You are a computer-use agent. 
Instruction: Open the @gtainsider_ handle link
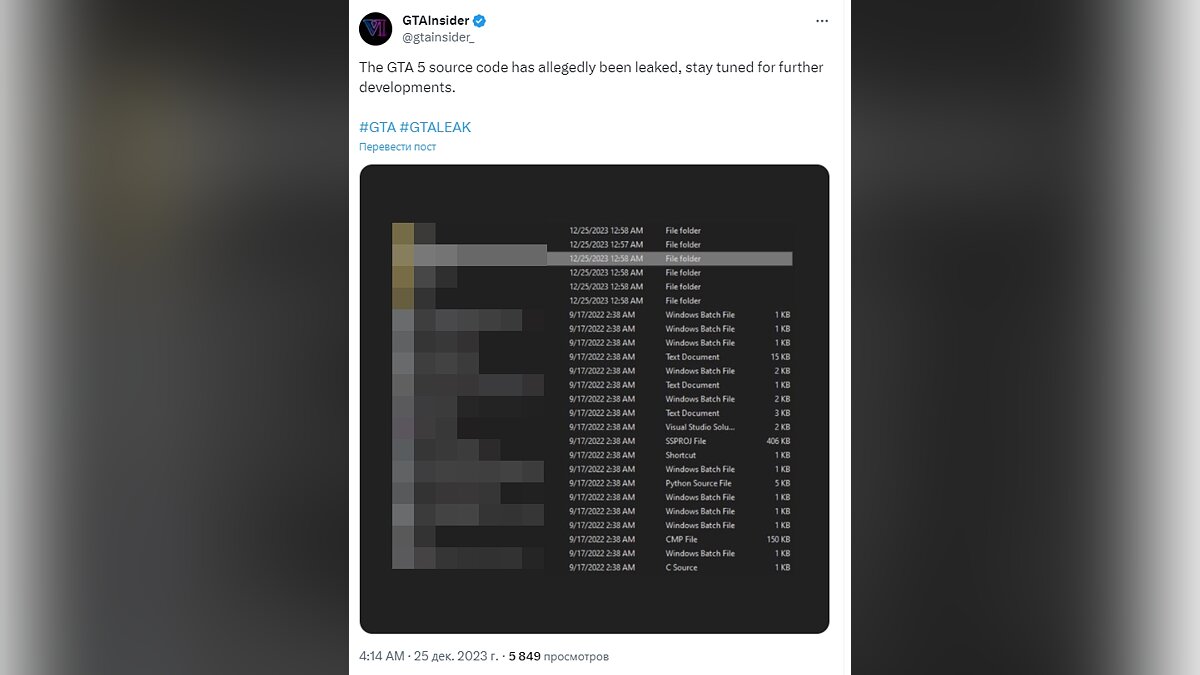point(438,37)
